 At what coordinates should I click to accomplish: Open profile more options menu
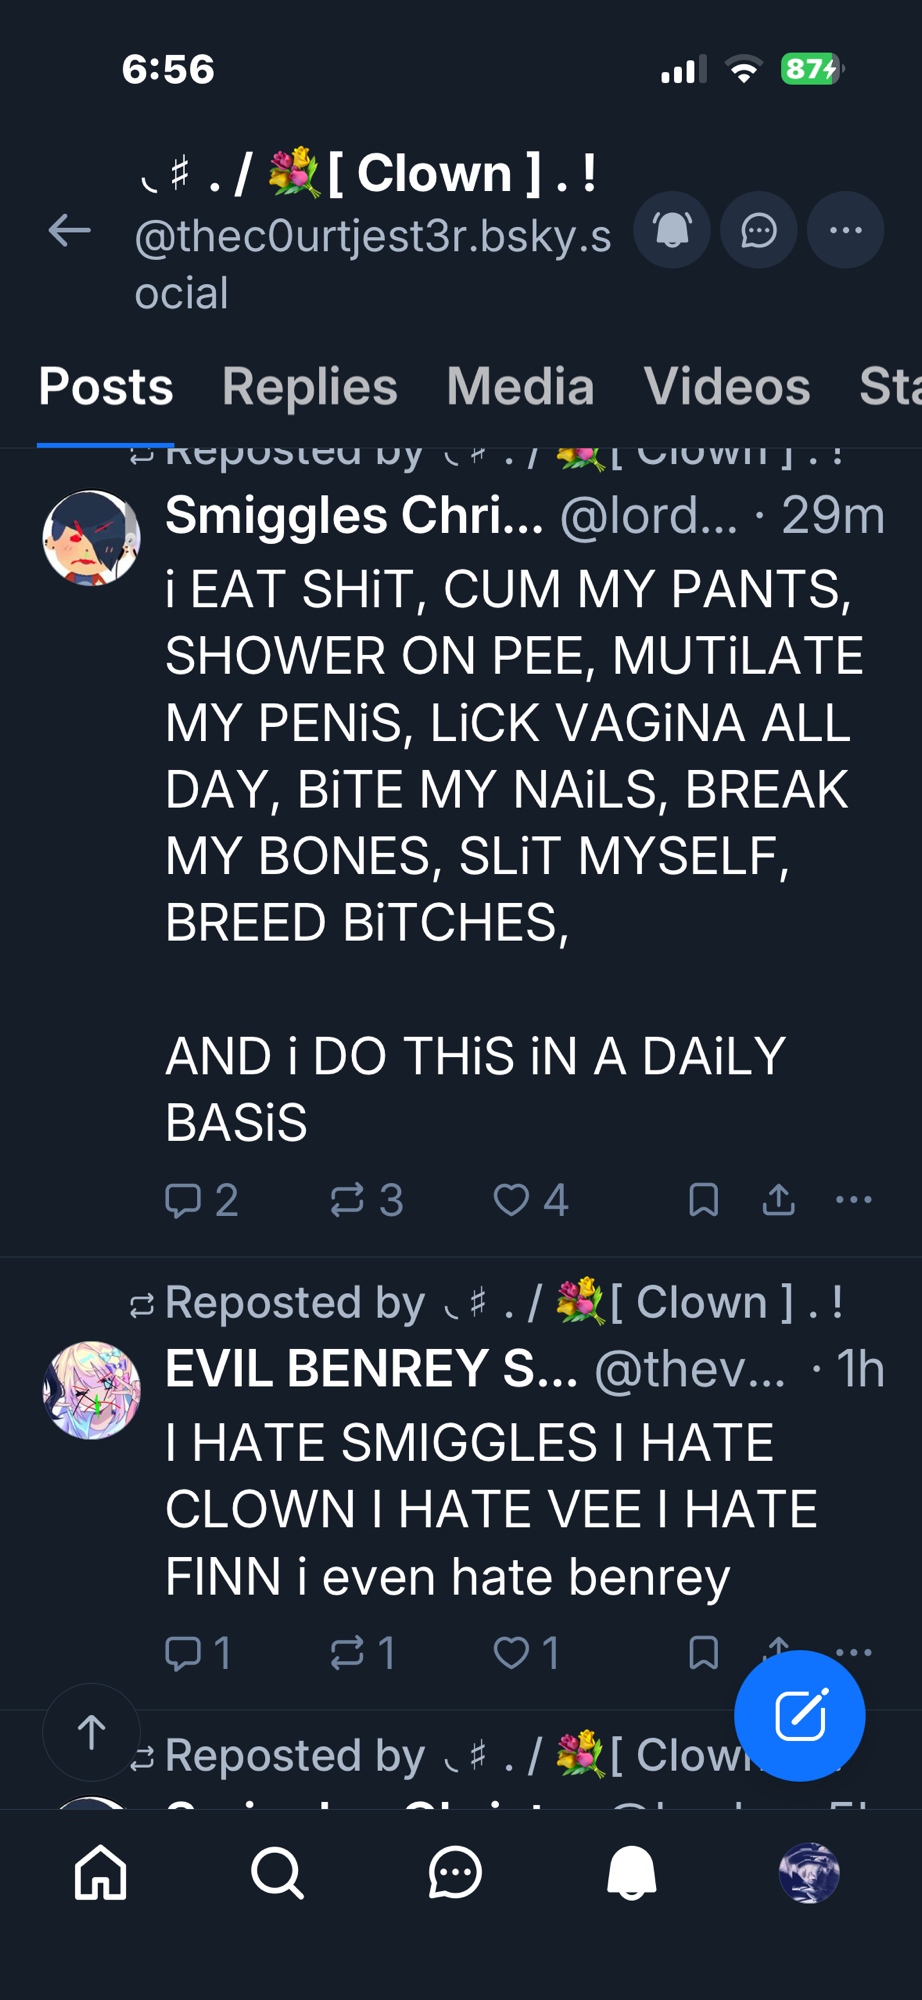pyautogui.click(x=845, y=231)
